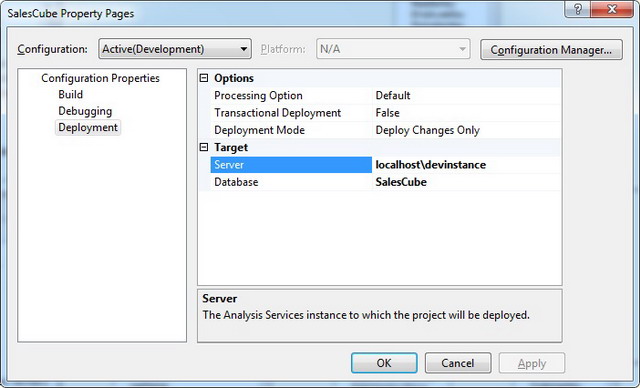
Task: Select the Deployment Mode property row
Action: tap(291, 130)
